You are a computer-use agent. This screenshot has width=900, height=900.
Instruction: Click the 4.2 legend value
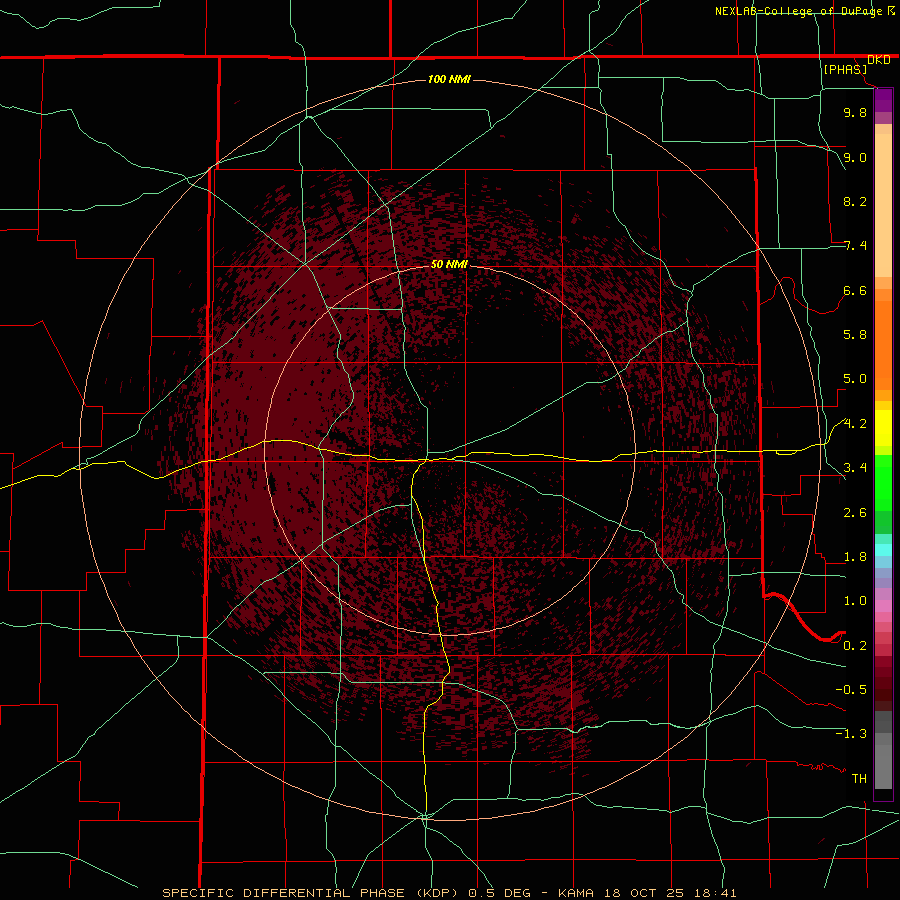(x=855, y=424)
